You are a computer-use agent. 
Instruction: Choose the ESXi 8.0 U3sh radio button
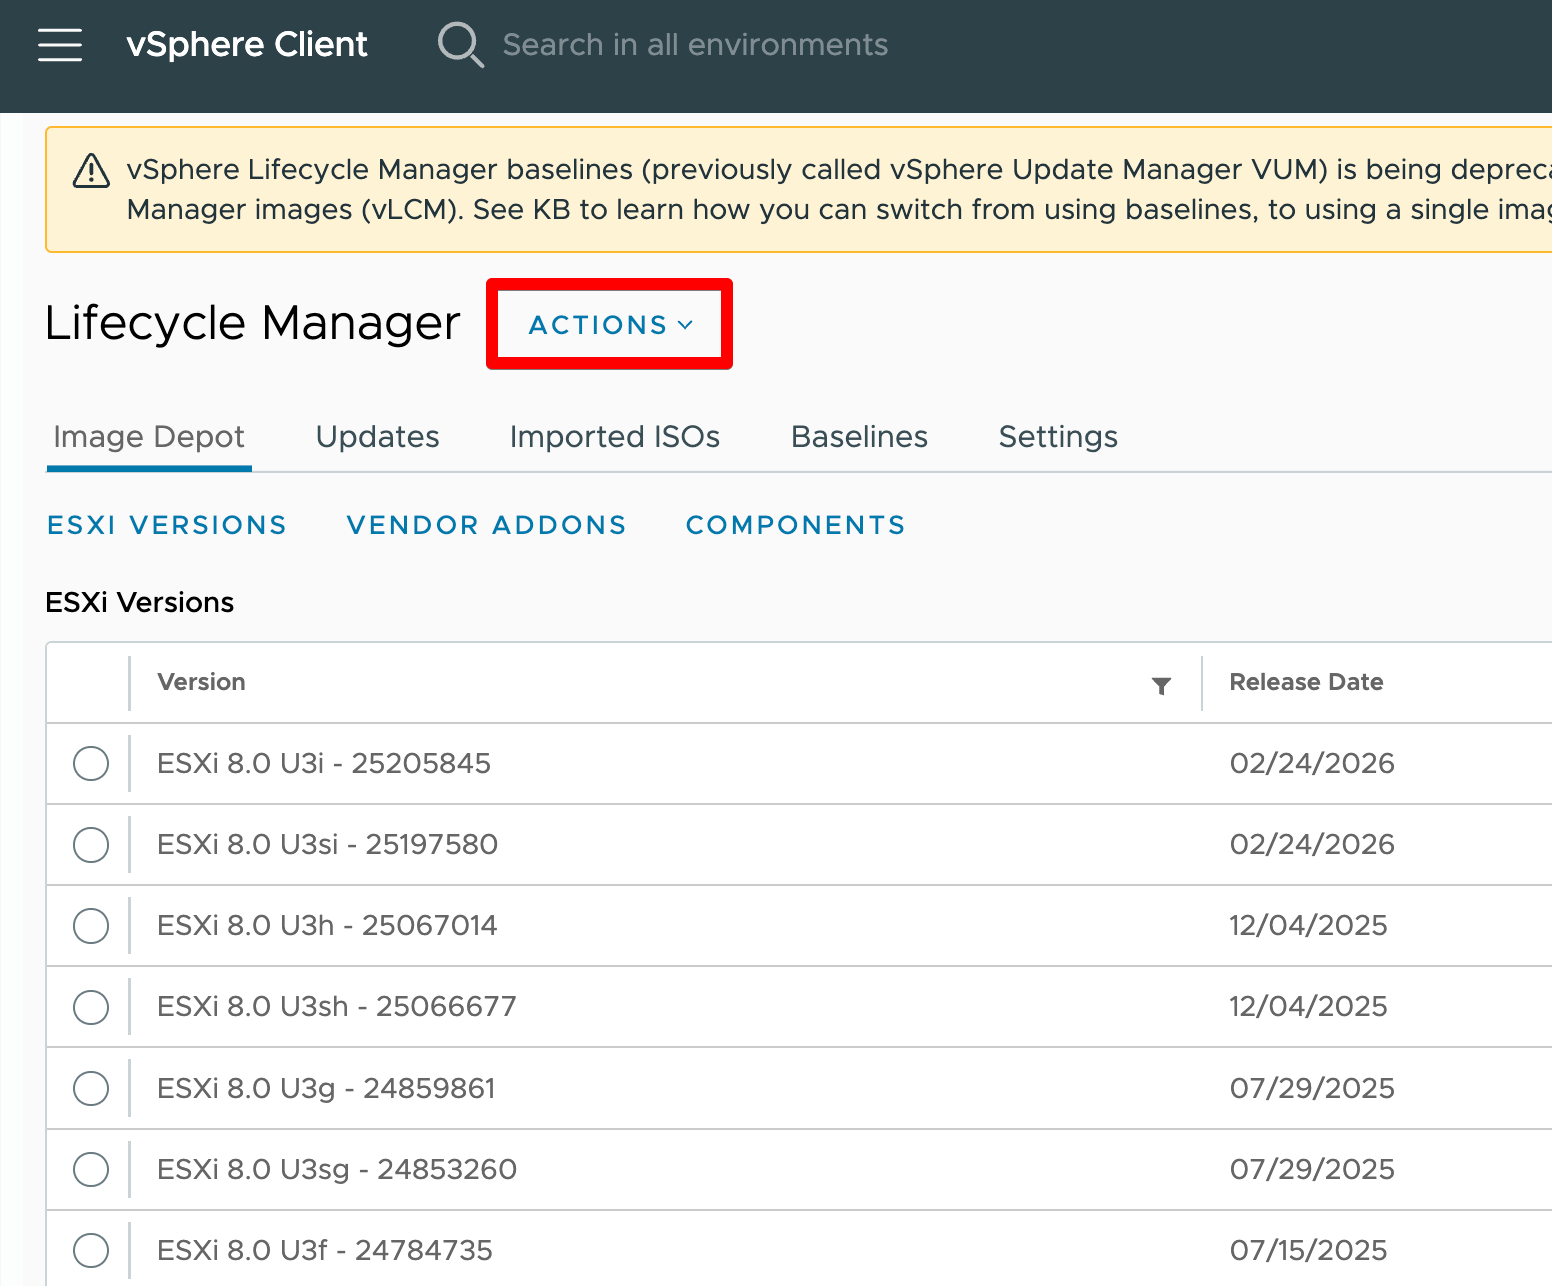tap(91, 1007)
